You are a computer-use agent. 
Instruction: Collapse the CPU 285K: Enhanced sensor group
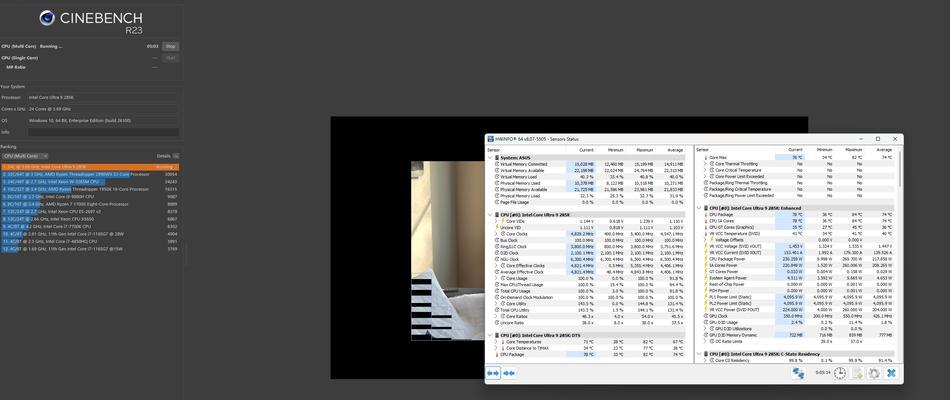[x=699, y=208]
